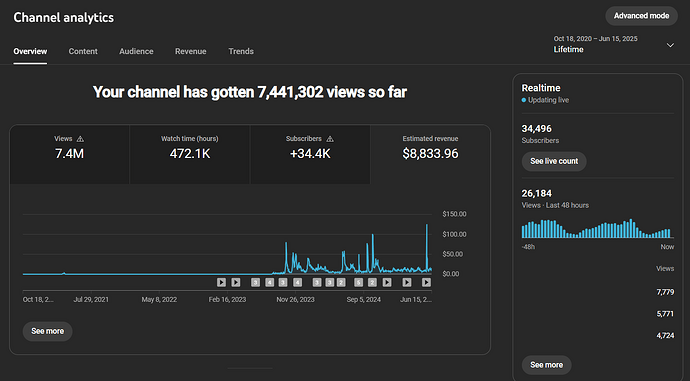The height and width of the screenshot is (381, 690).
Task: Click See live count button
Action: (x=554, y=161)
